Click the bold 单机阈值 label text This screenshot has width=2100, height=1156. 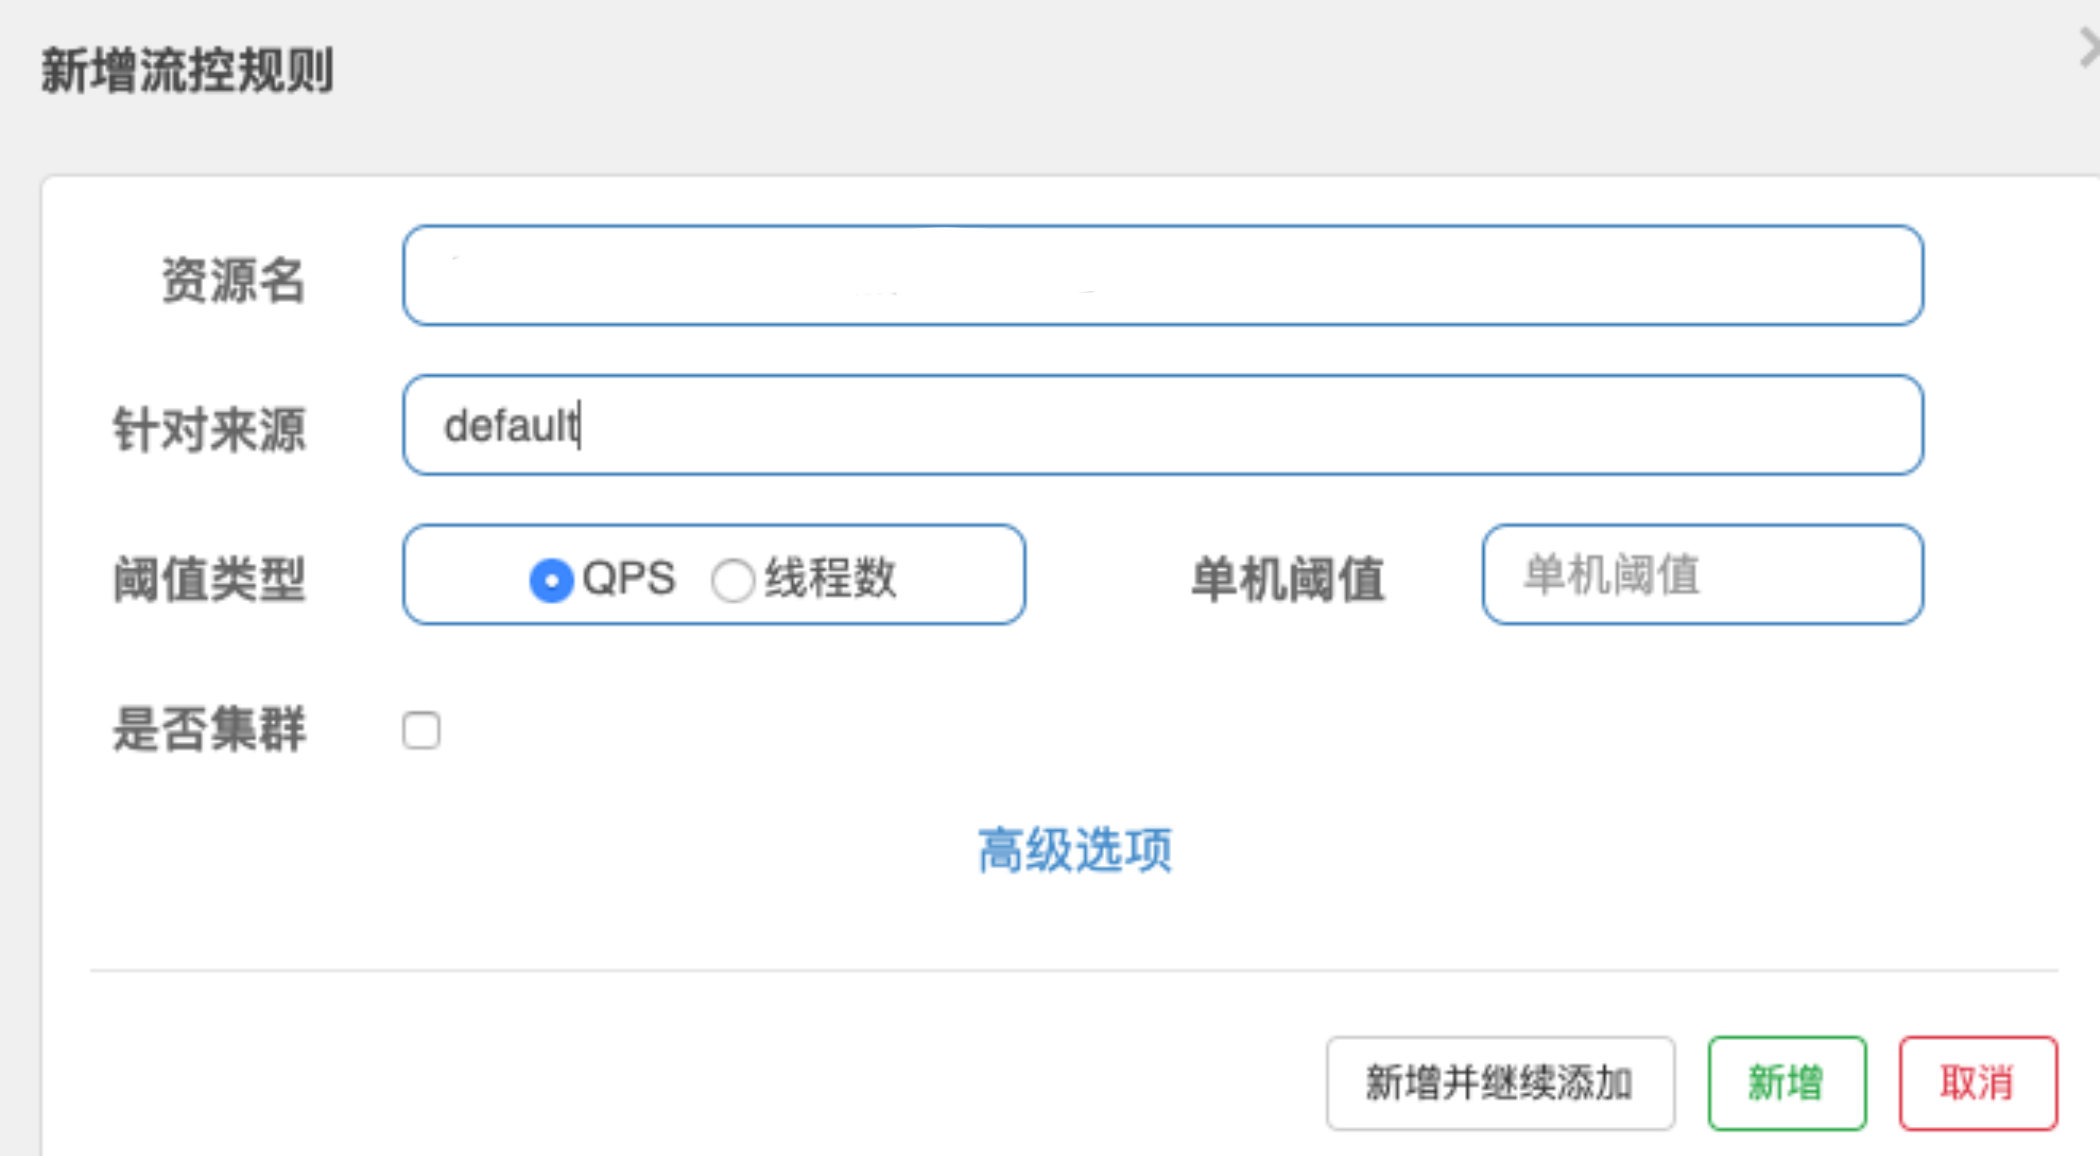(x=1287, y=580)
